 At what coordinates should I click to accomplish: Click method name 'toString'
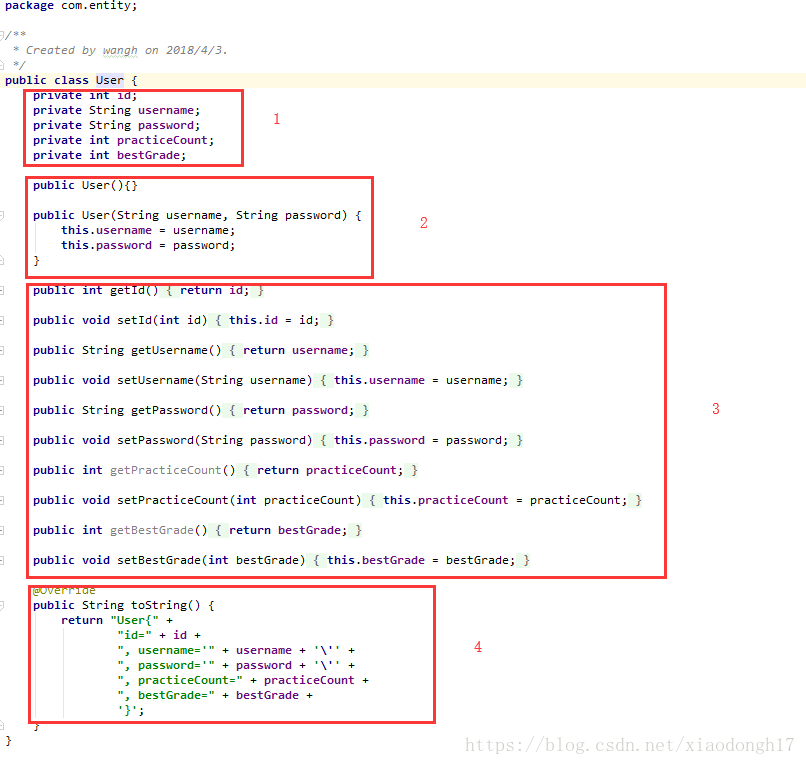coord(159,605)
